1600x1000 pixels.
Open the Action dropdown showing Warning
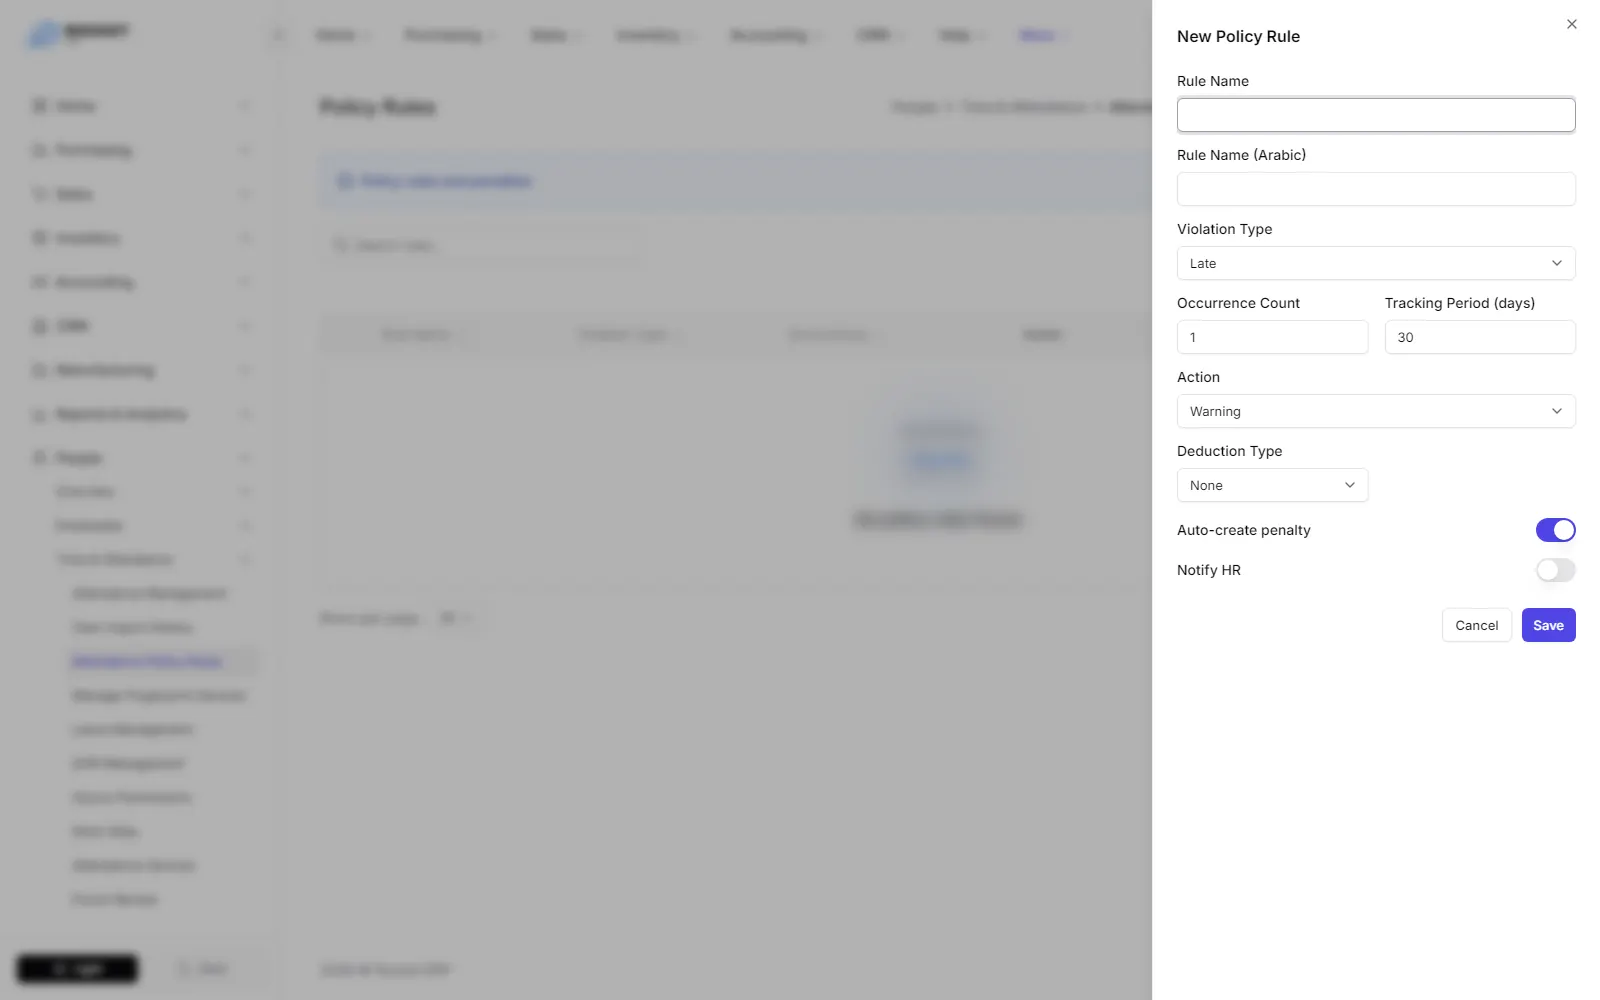click(x=1376, y=411)
